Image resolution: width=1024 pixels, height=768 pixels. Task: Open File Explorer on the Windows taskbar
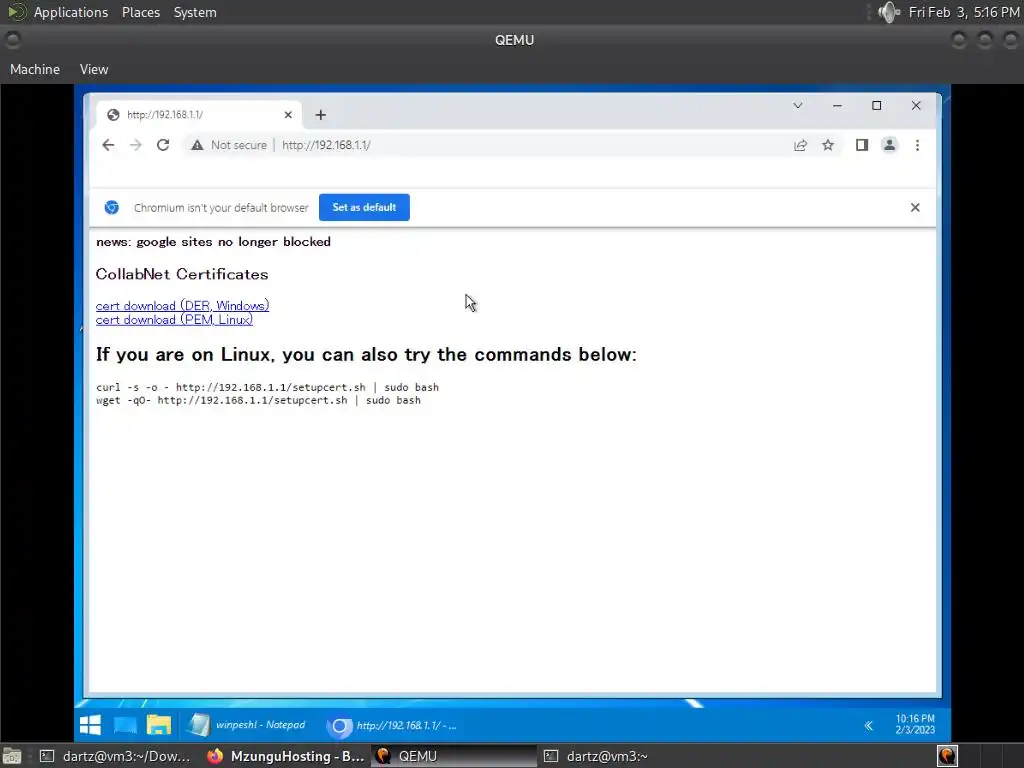159,725
